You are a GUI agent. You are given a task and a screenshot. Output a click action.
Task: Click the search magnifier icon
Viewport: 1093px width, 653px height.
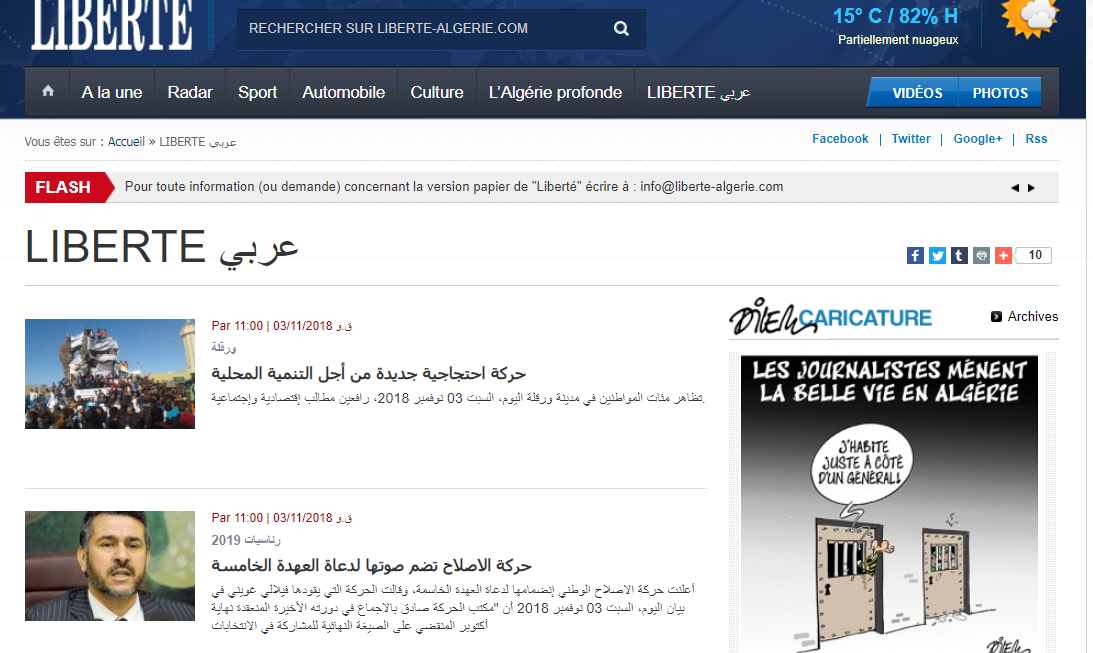point(621,29)
